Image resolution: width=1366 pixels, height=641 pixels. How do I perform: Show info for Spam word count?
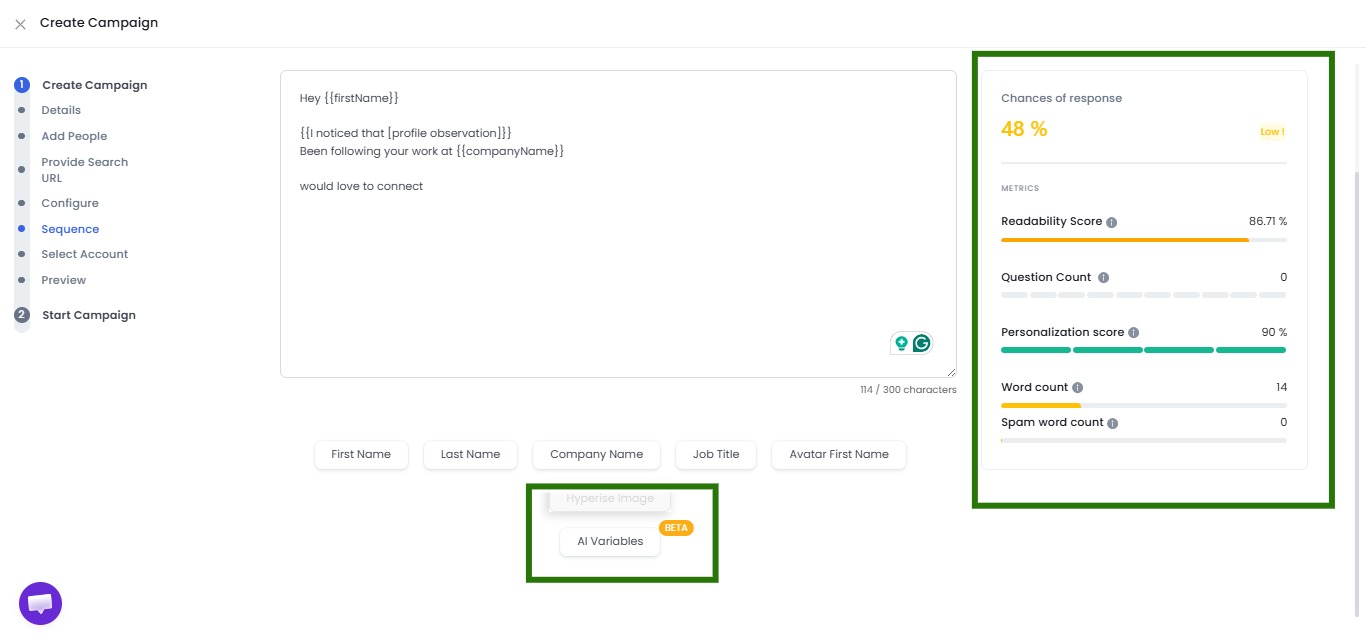click(1112, 423)
